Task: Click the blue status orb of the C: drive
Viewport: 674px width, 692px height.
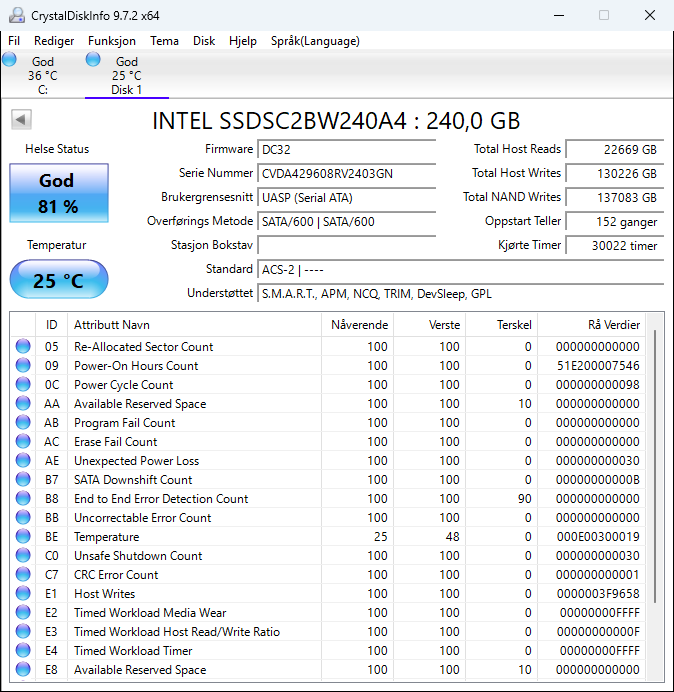Action: click(x=9, y=59)
